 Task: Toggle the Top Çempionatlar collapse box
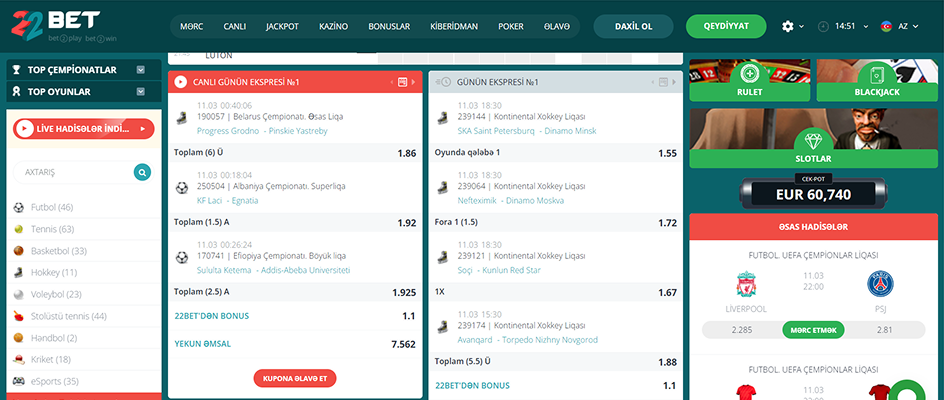click(x=141, y=70)
